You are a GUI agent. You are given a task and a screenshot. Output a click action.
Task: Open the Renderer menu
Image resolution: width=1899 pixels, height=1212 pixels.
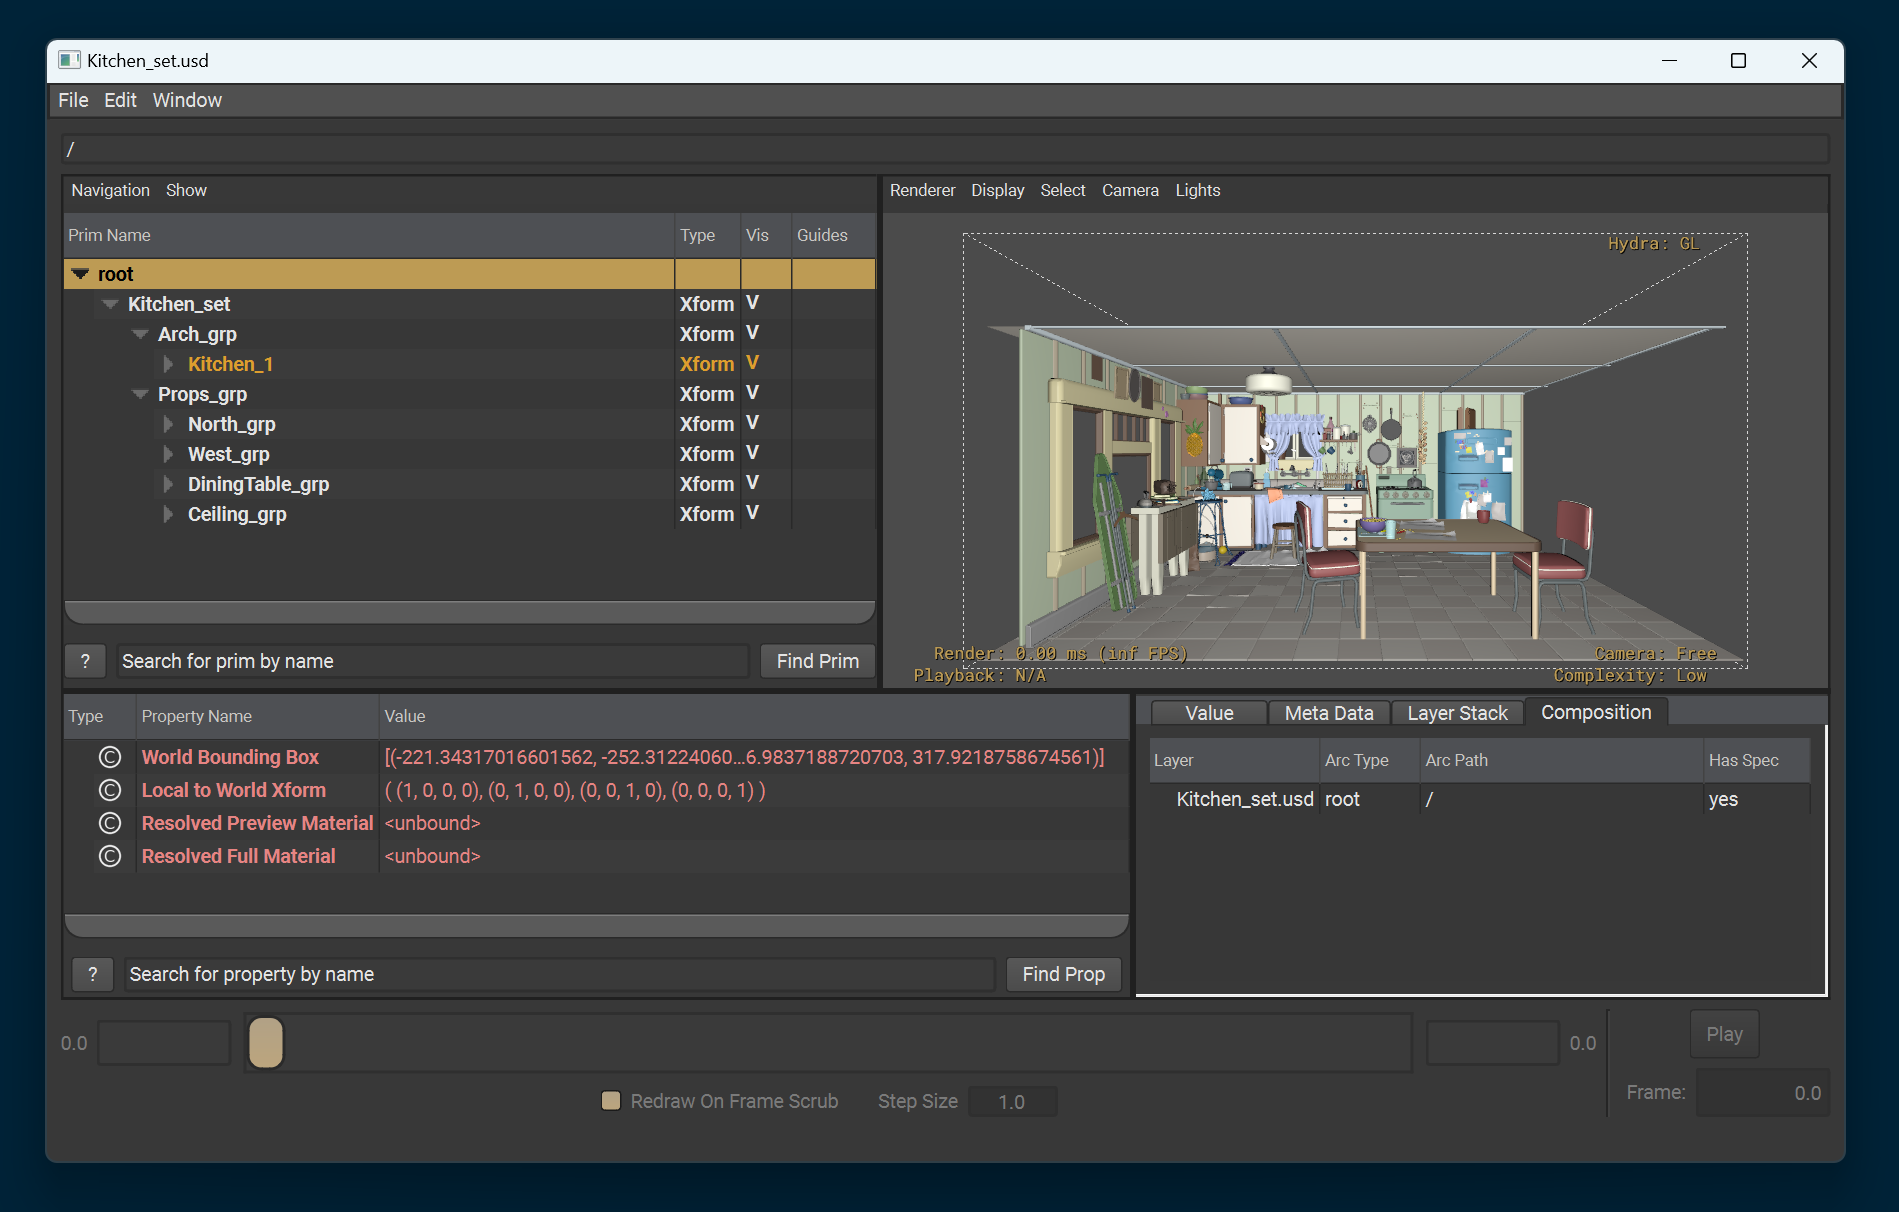[x=922, y=190]
